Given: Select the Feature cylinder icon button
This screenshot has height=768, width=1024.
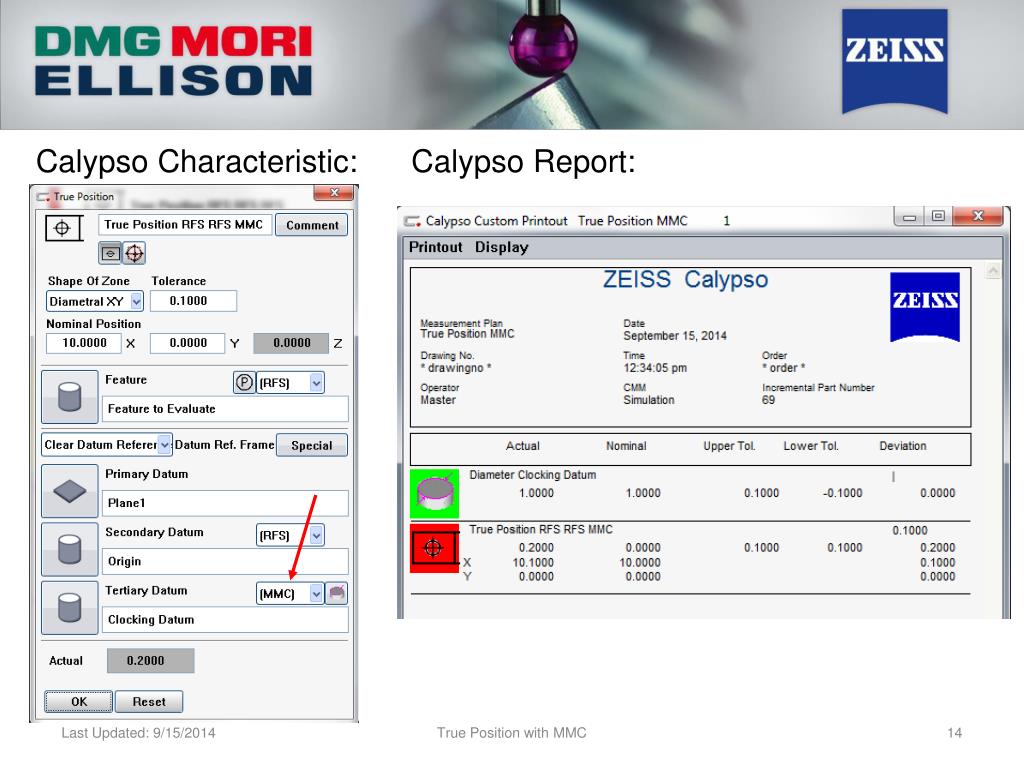Looking at the screenshot, I should 70,396.
